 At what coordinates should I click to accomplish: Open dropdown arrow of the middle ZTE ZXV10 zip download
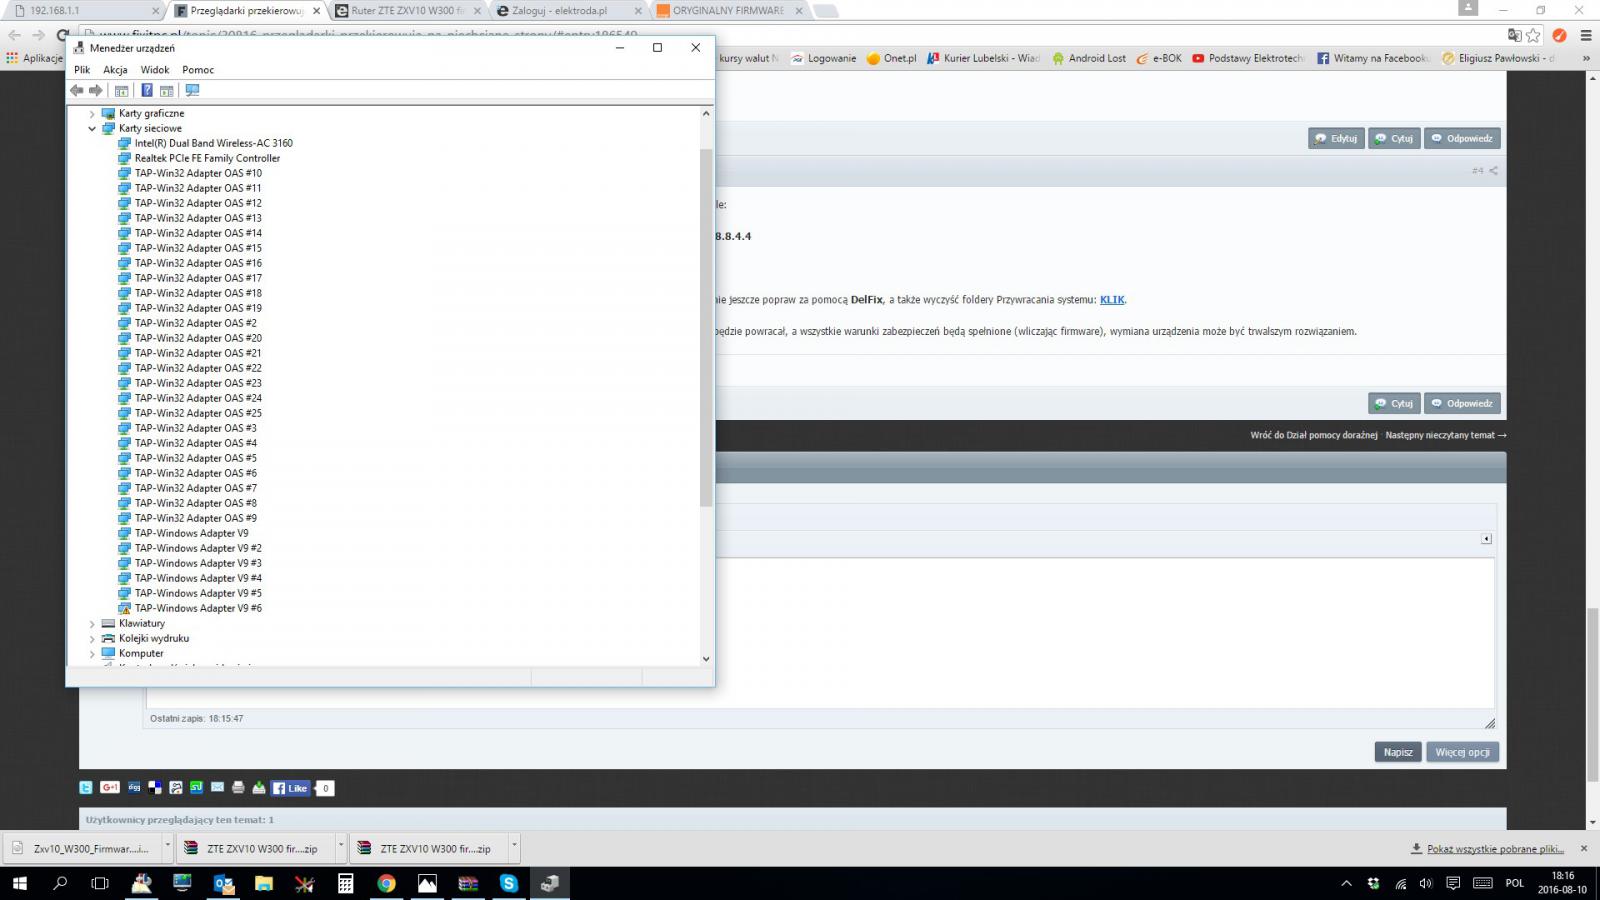(x=341, y=847)
